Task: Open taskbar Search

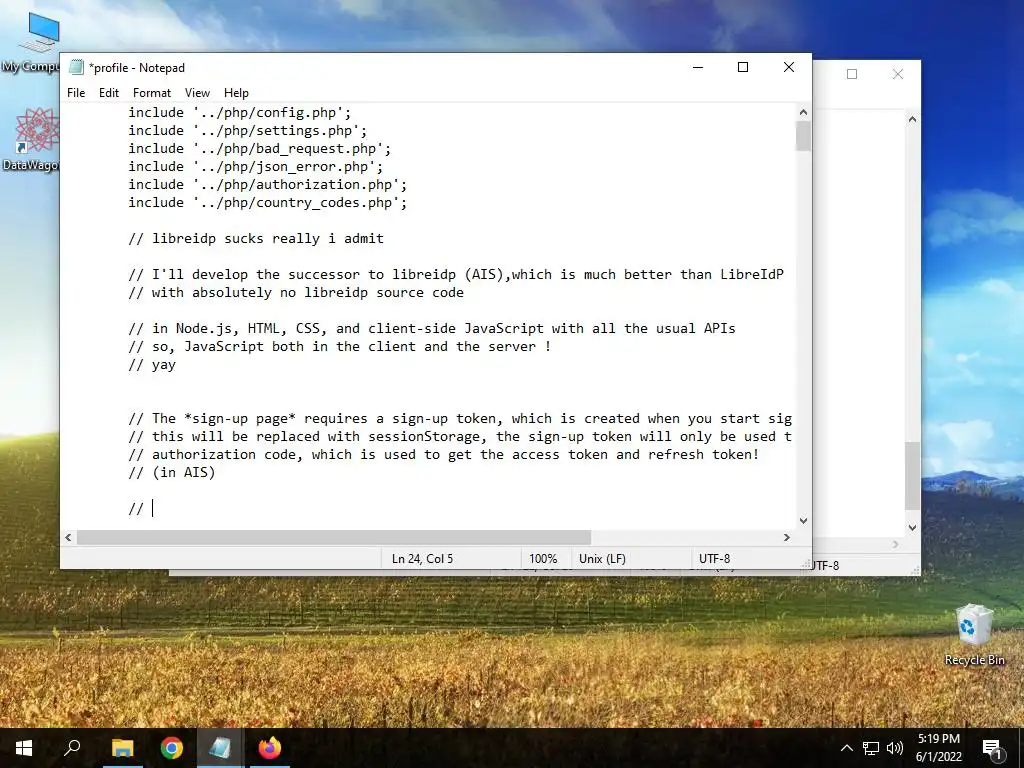Action: [72, 748]
